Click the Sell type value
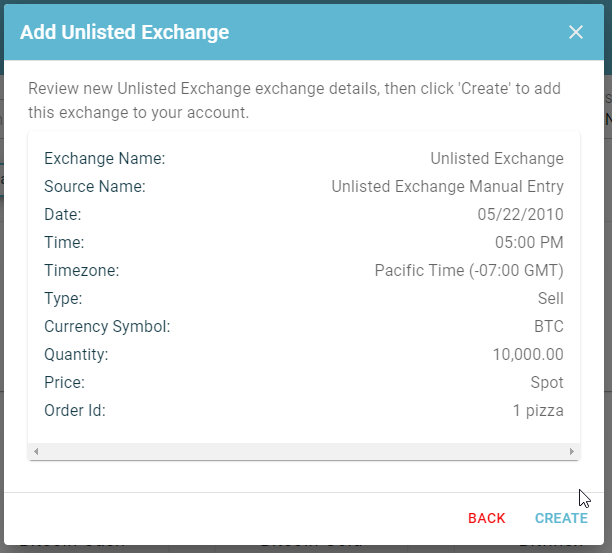This screenshot has width=612, height=553. tap(551, 299)
